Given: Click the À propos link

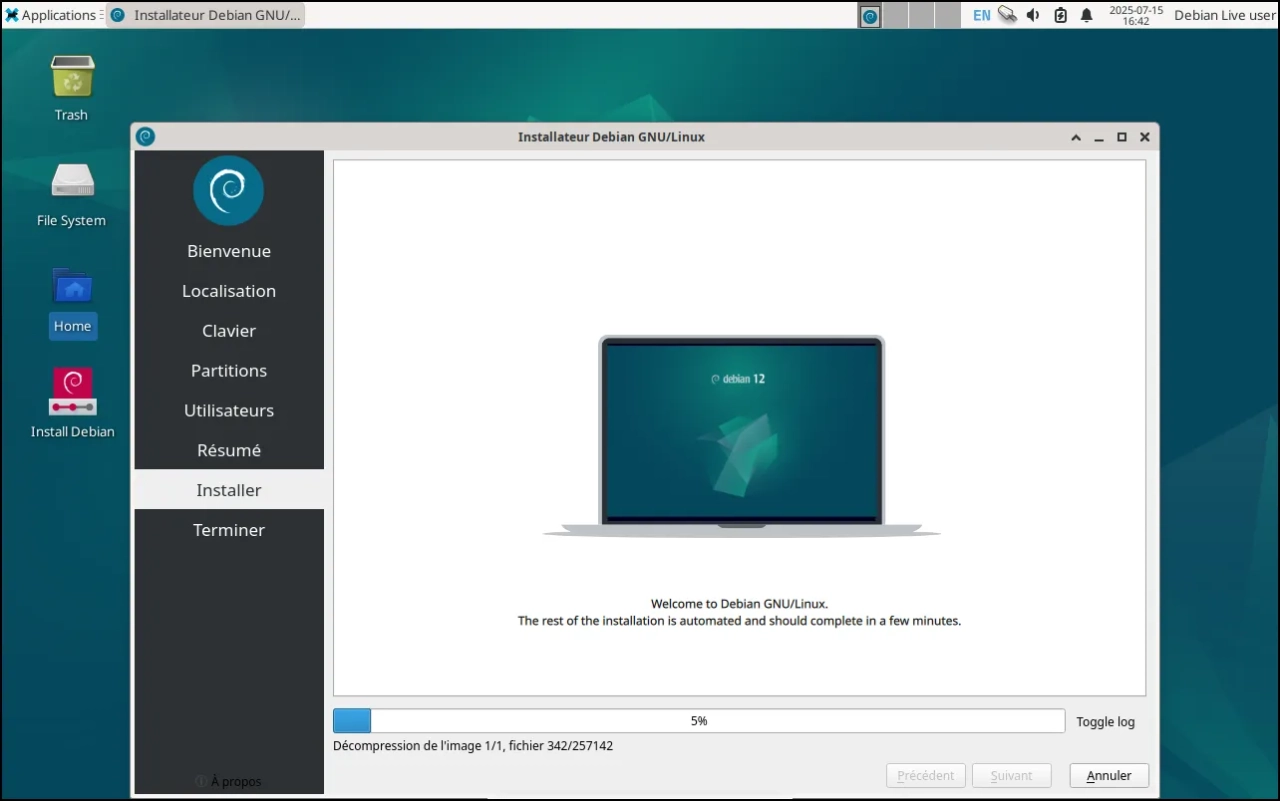Looking at the screenshot, I should pos(235,781).
